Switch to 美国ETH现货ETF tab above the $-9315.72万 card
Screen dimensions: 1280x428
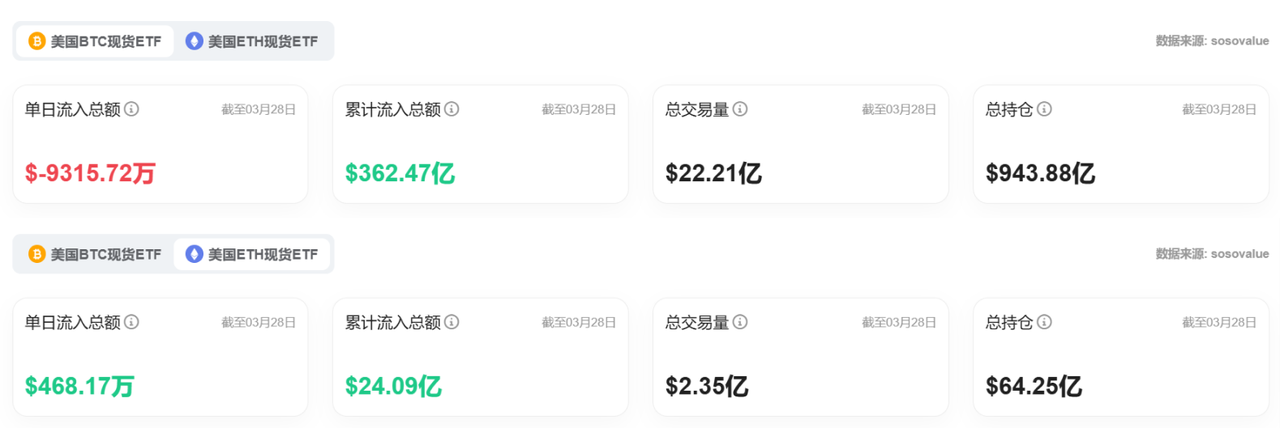(x=253, y=41)
